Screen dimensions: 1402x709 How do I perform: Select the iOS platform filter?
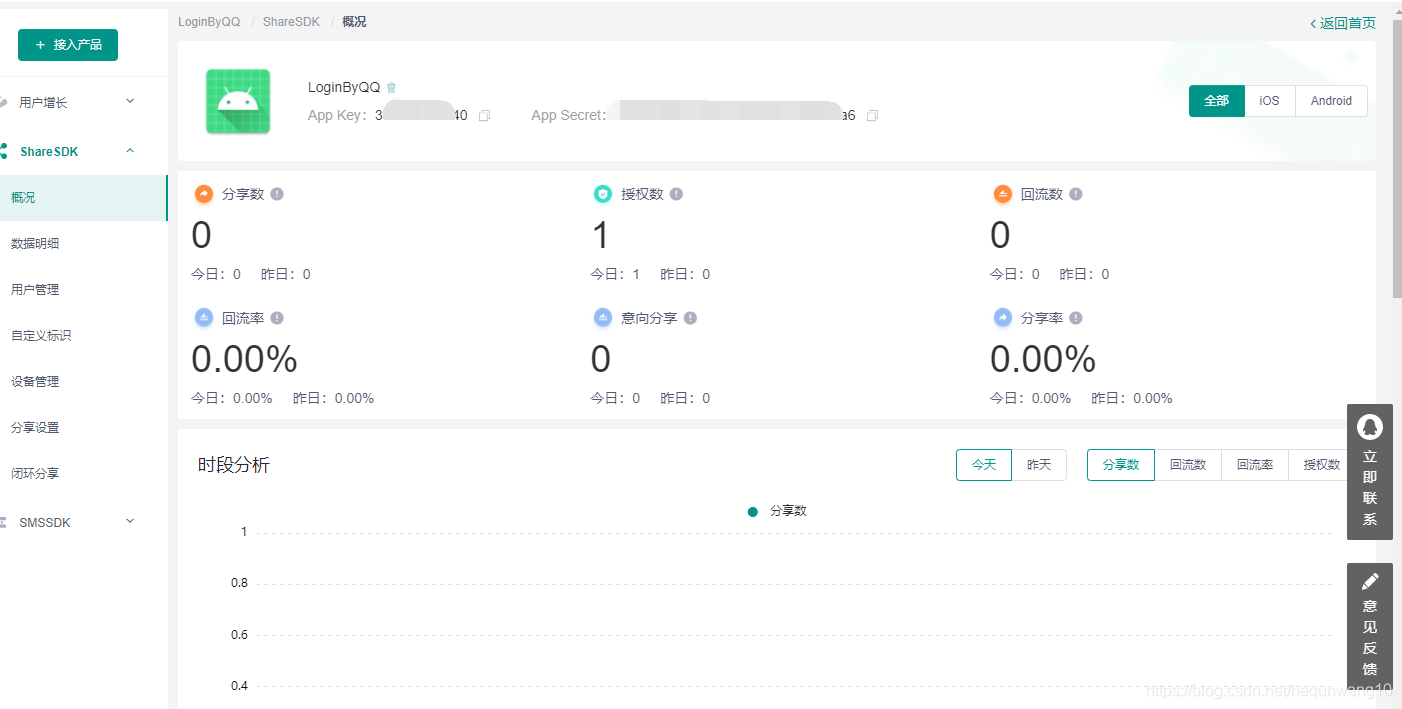pos(1270,101)
